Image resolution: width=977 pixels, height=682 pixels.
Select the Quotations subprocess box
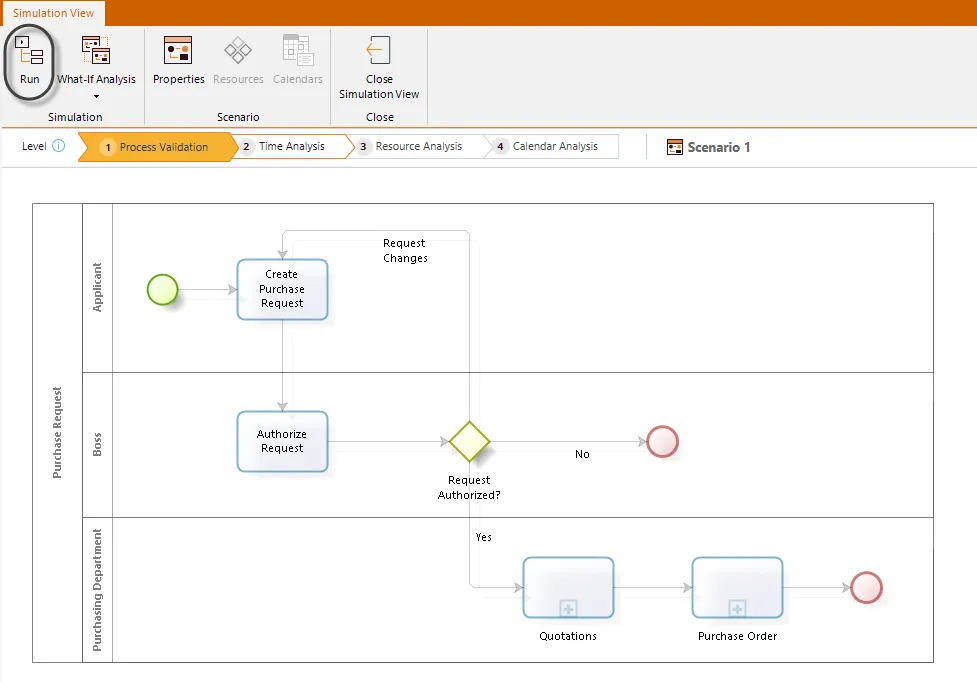[x=568, y=587]
